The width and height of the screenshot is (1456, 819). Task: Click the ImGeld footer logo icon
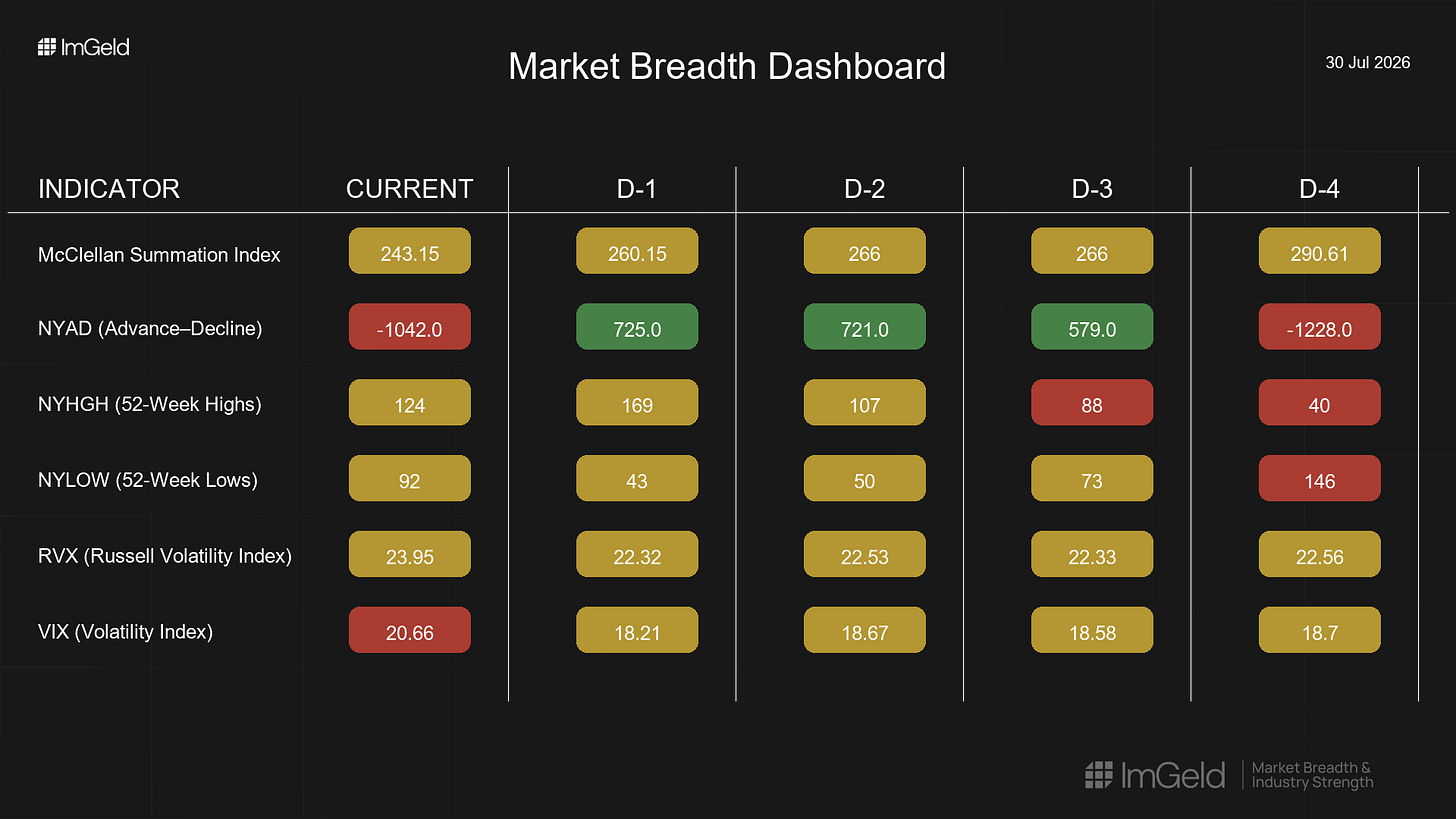(1099, 774)
